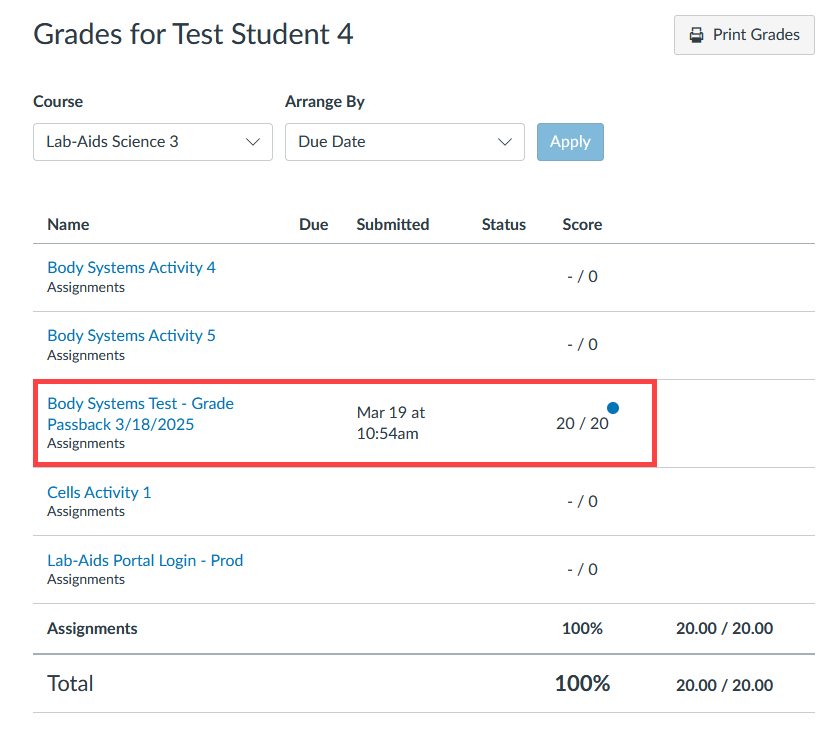This screenshot has width=818, height=730.
Task: Open the Lab-Aids Science 3 course dropdown
Action: coord(152,142)
